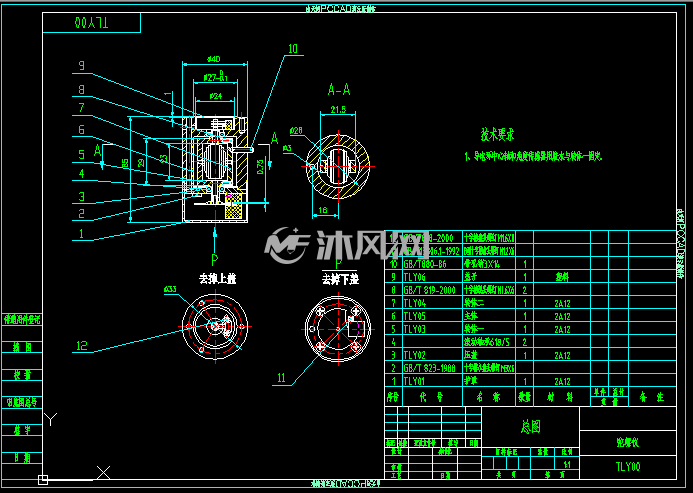Click the TLY01 row in parts list
This screenshot has width=693, height=493.
point(530,381)
